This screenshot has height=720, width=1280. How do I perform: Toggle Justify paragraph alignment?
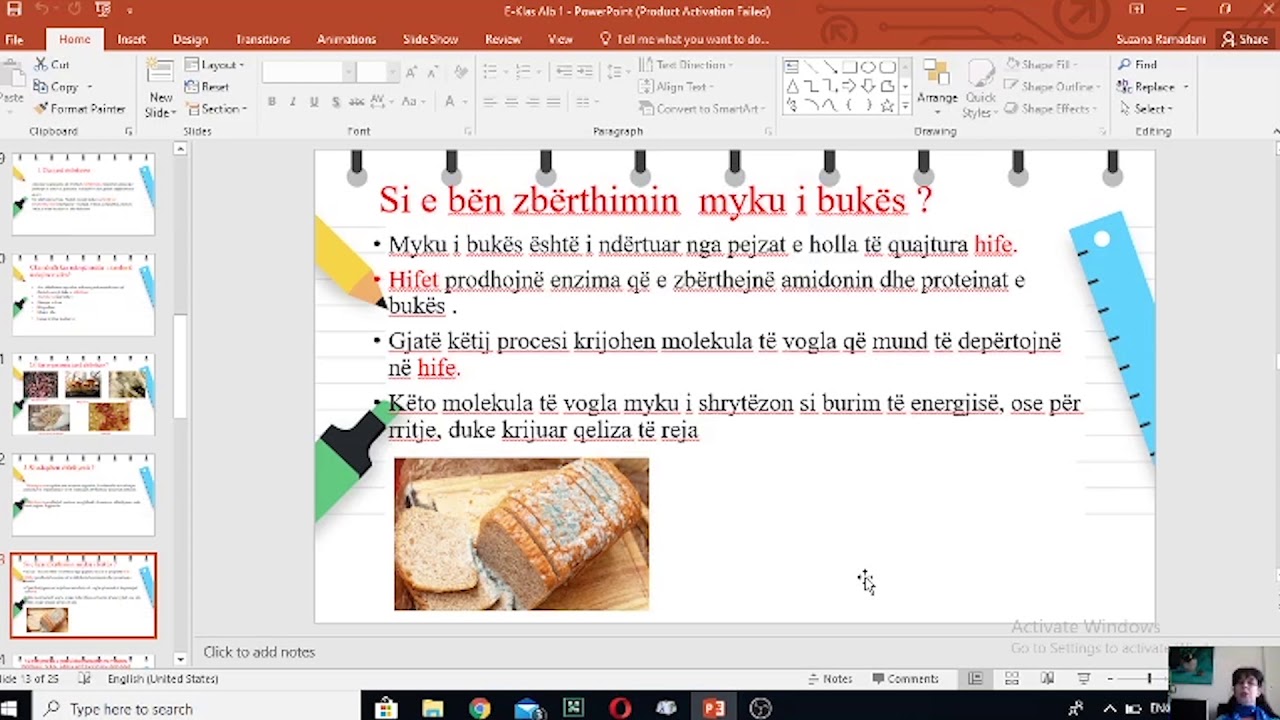(554, 102)
